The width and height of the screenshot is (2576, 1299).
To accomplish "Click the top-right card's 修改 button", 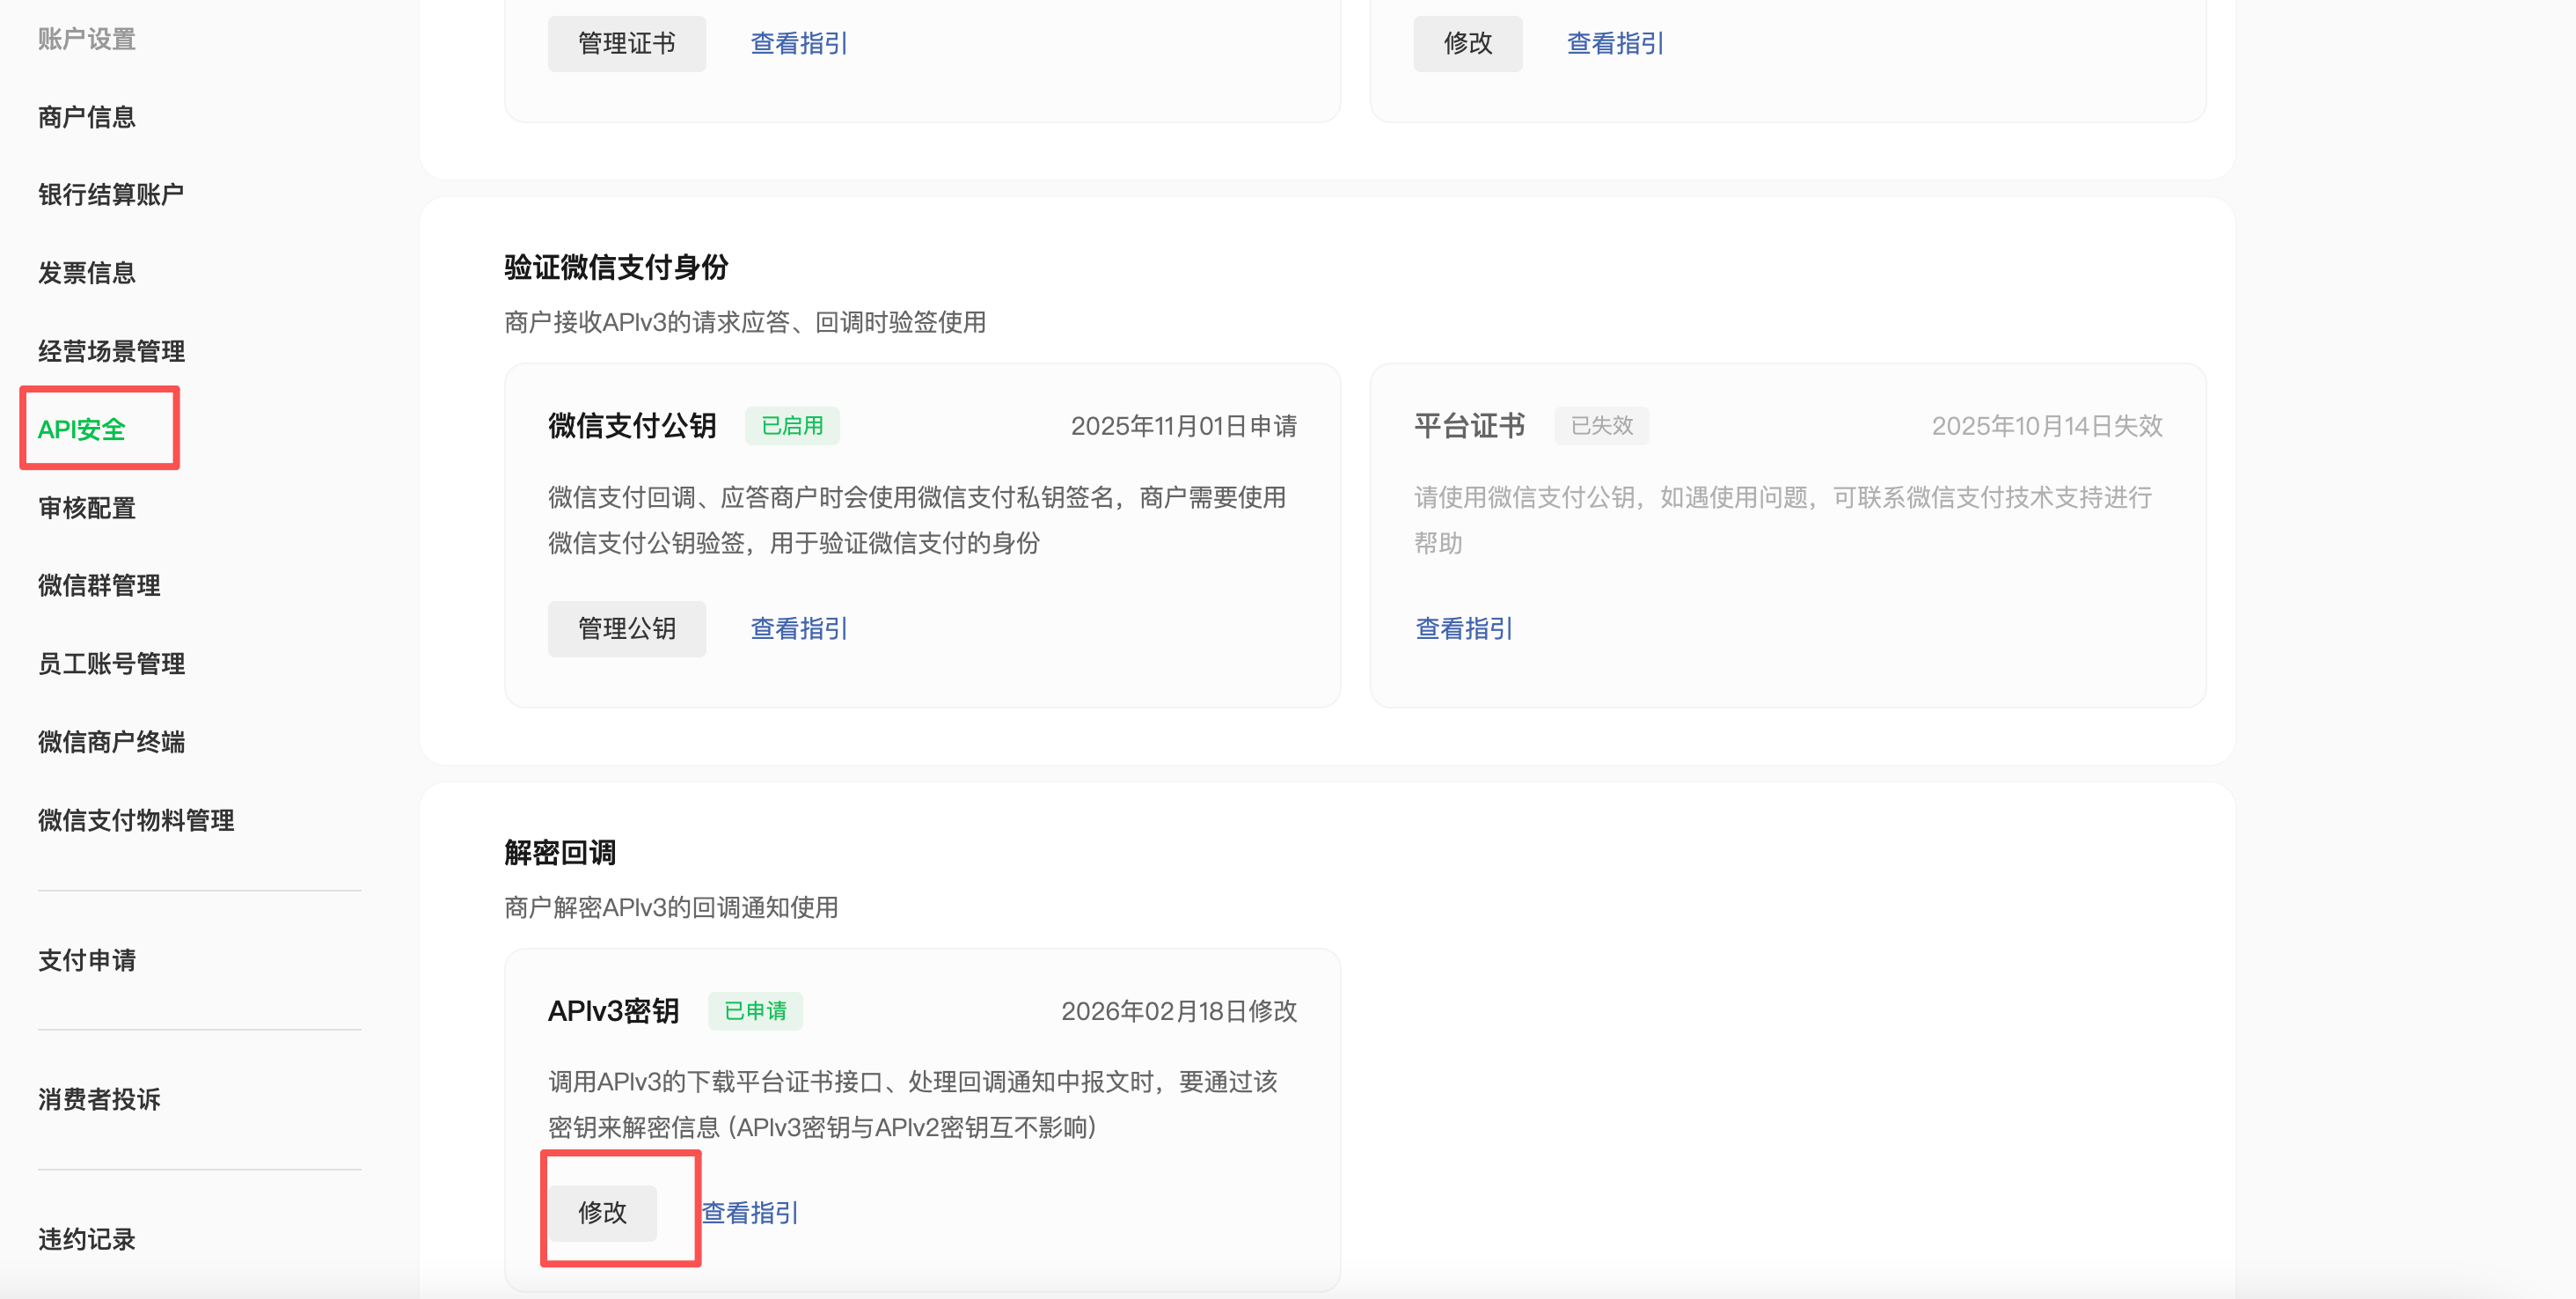I will 1467,43.
